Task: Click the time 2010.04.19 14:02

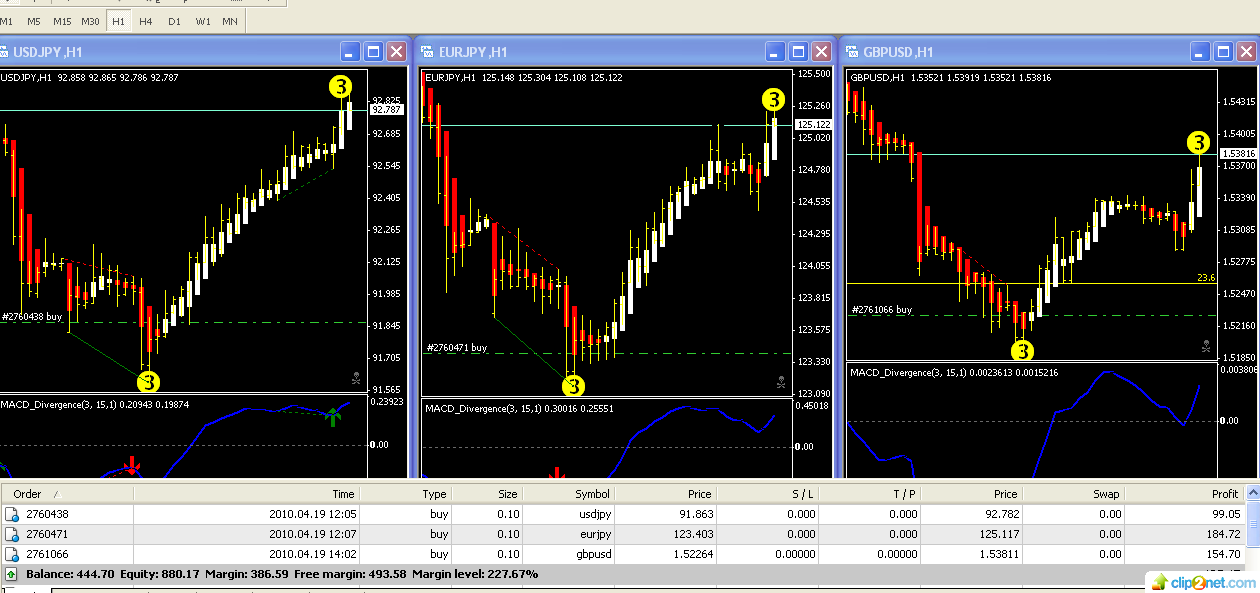Action: tap(312, 554)
